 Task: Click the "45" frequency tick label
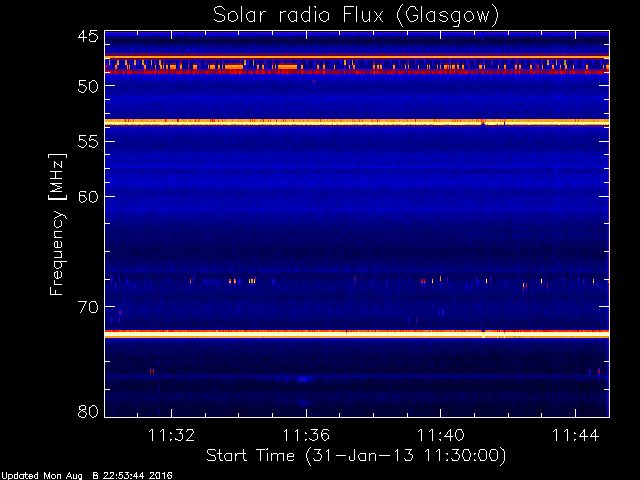coord(88,36)
